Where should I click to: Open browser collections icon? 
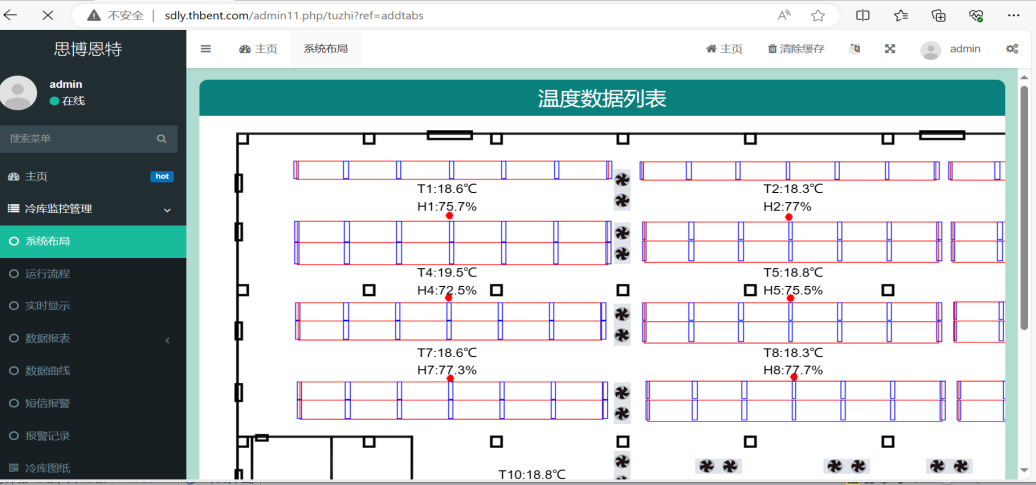(938, 15)
